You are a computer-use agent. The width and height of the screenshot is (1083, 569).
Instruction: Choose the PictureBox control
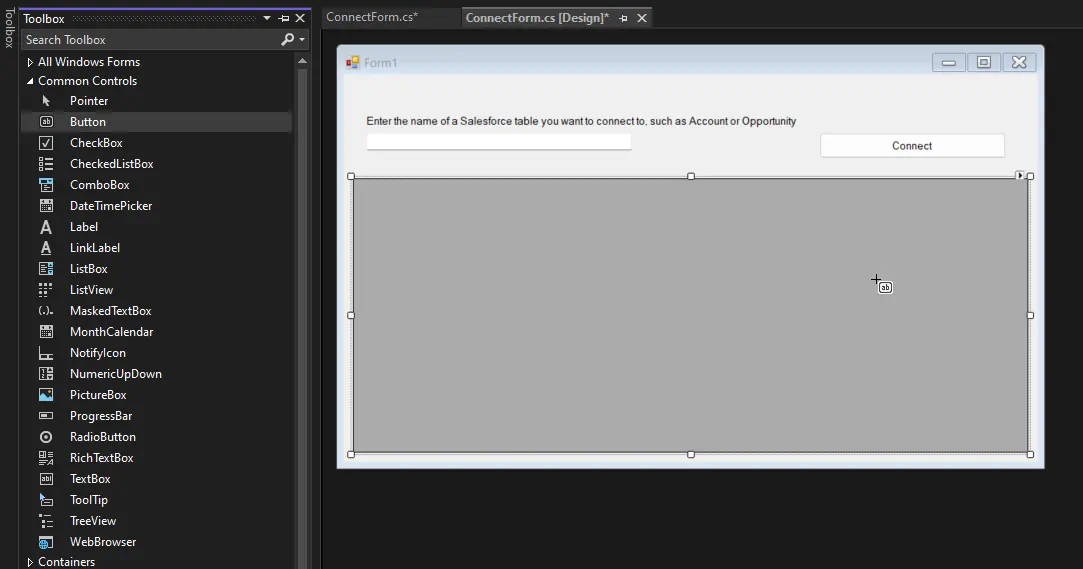coord(98,395)
